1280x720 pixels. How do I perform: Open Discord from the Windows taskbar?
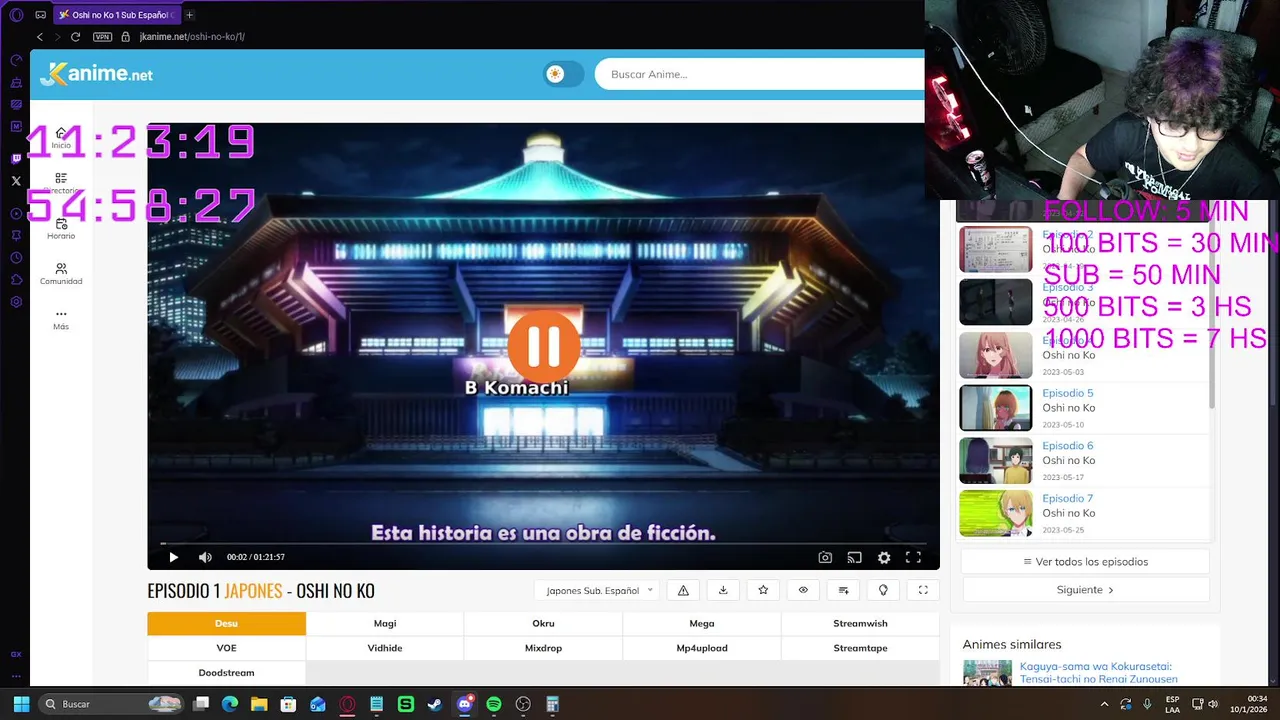tap(464, 704)
